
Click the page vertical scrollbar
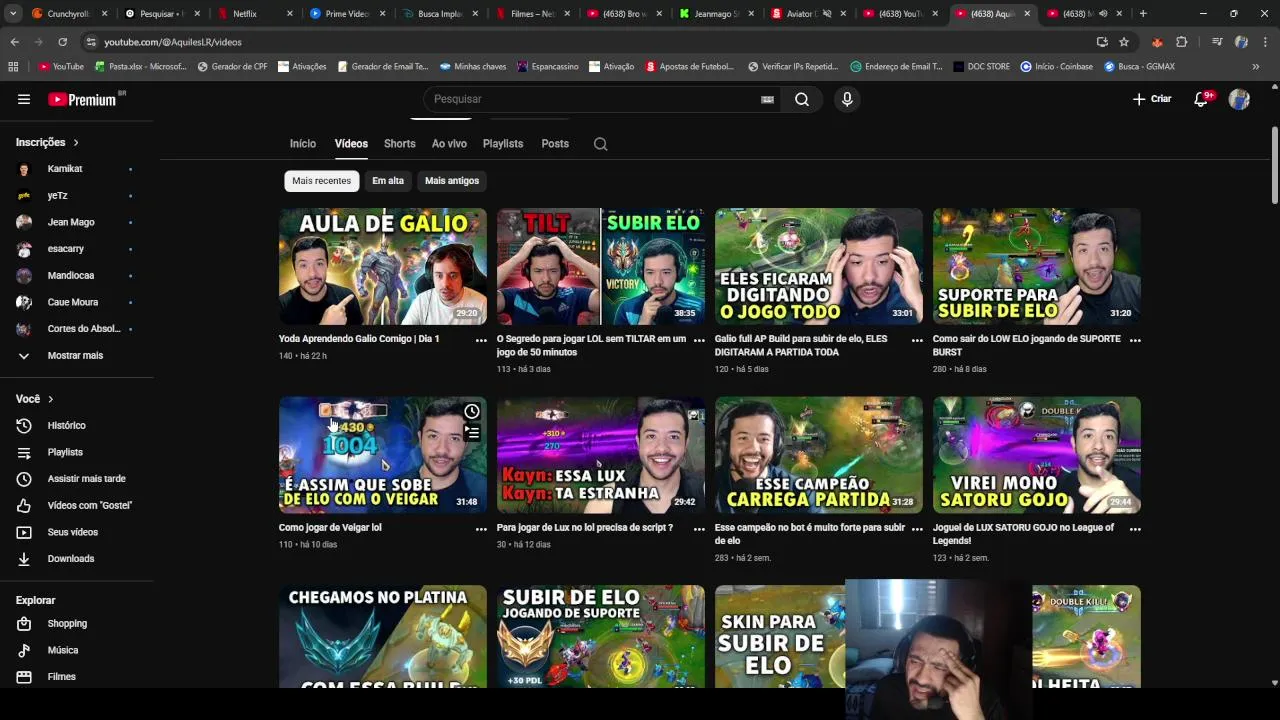coord(1274,165)
